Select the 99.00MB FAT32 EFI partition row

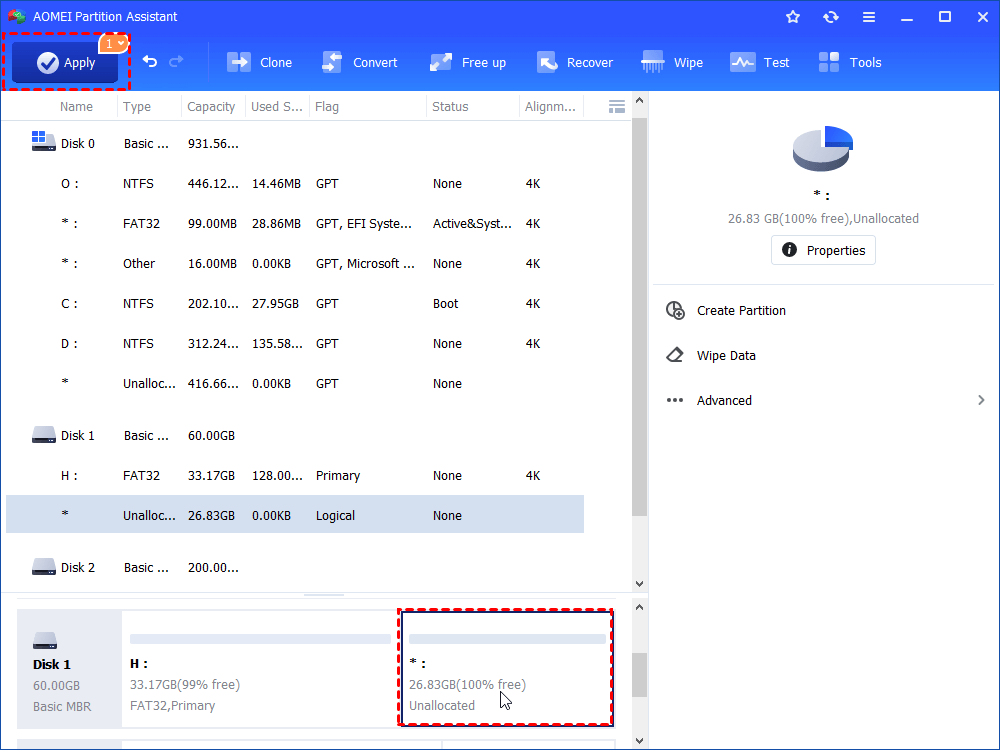295,224
